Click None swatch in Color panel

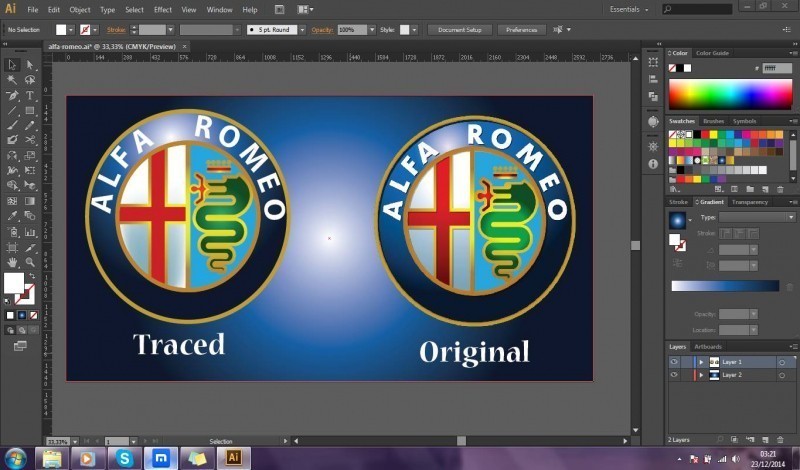pos(672,68)
